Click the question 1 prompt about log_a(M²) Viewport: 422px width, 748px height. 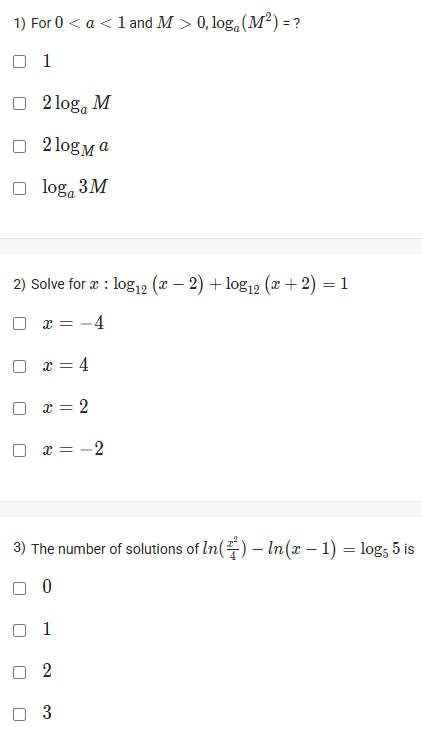click(157, 23)
